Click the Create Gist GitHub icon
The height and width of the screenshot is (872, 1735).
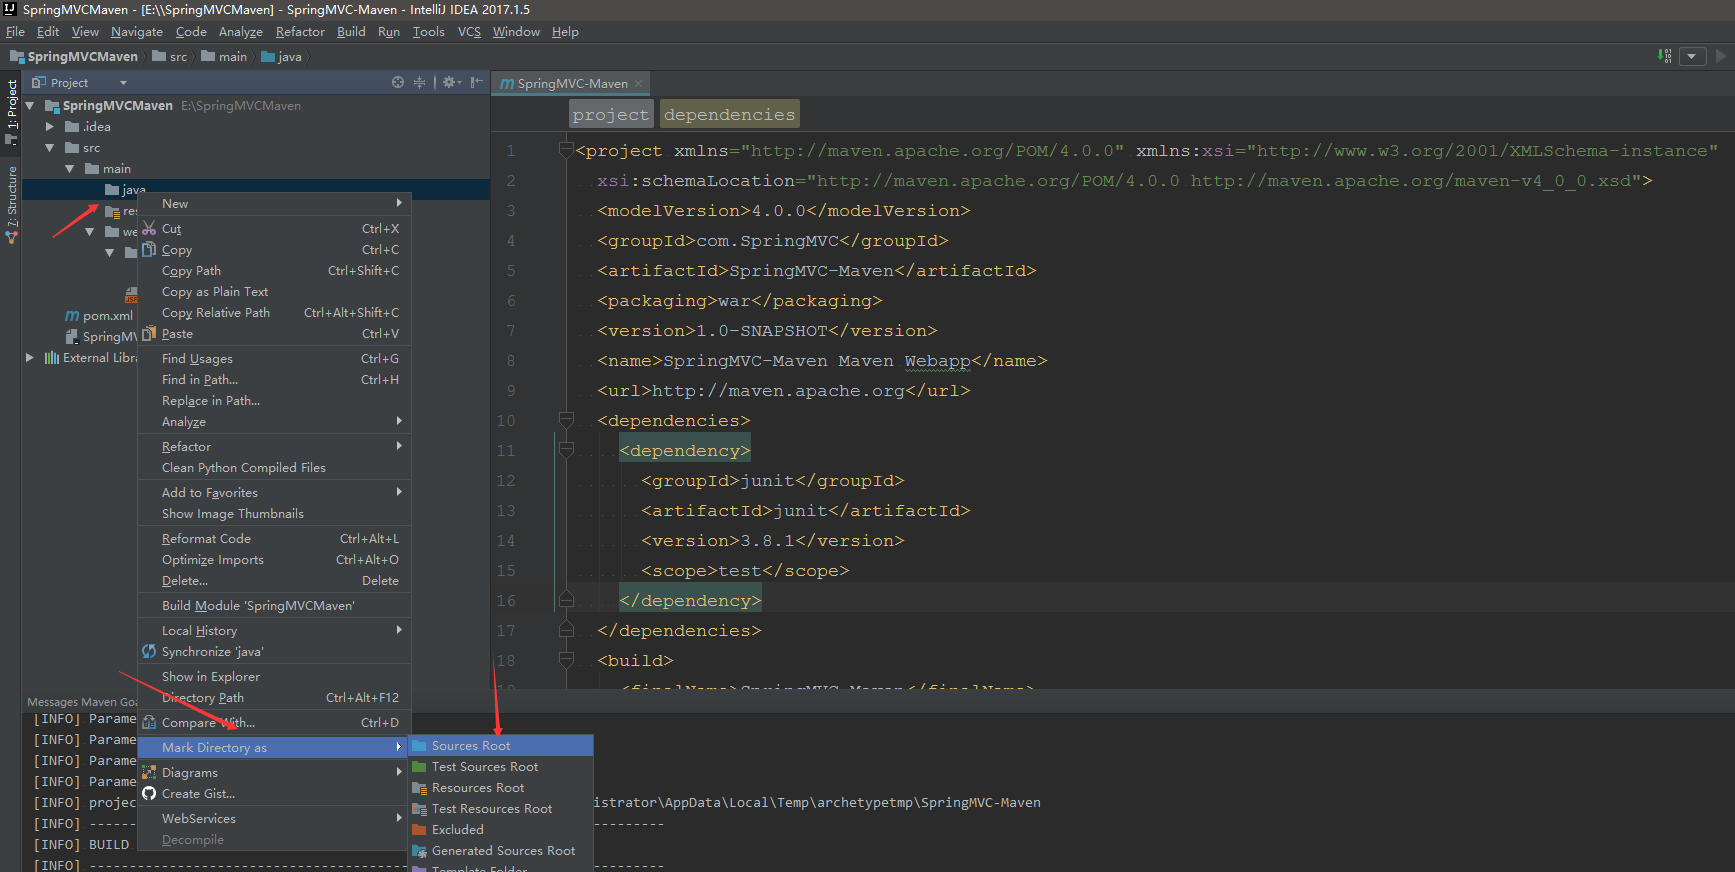point(149,793)
